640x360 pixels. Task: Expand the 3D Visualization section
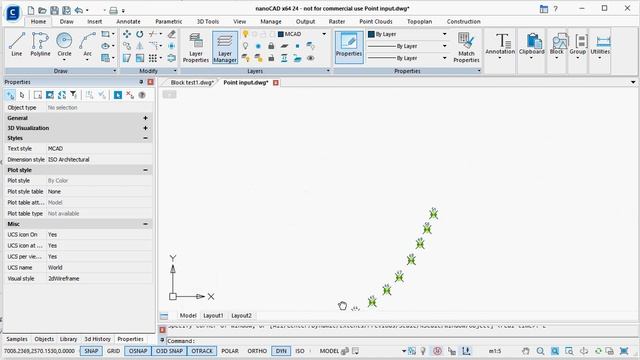tap(145, 128)
